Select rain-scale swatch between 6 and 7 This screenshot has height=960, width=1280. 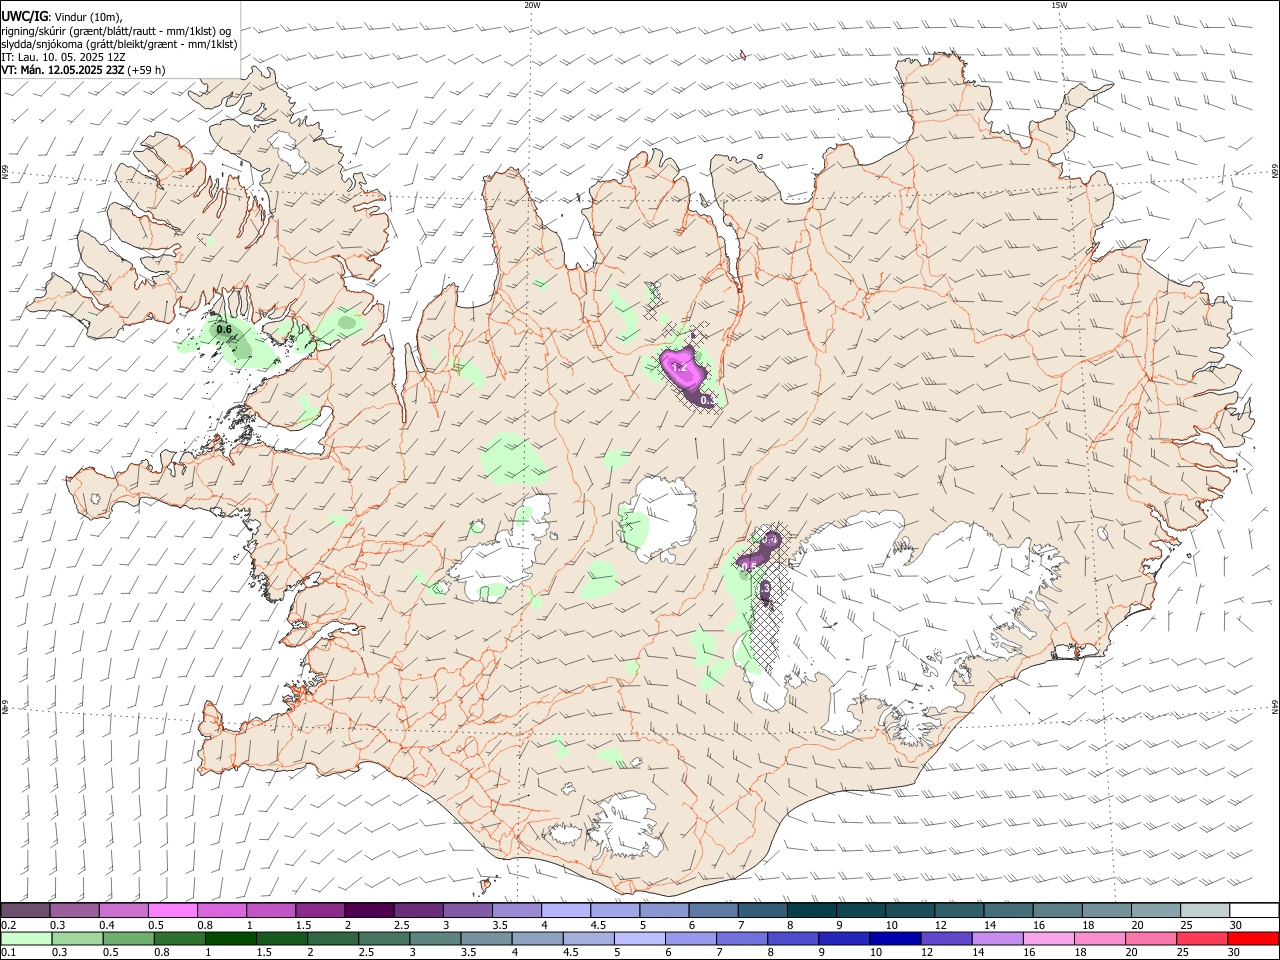691,938
